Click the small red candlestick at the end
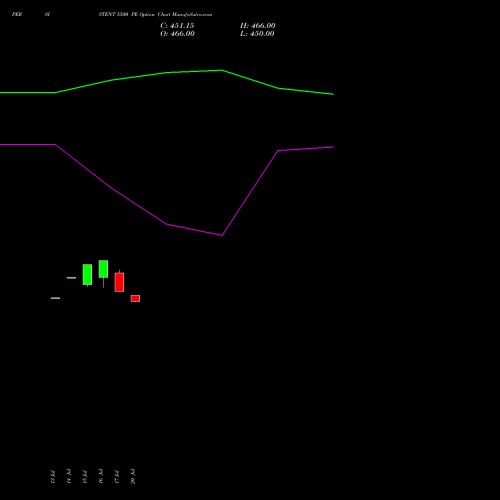The width and height of the screenshot is (500, 500). [135, 298]
